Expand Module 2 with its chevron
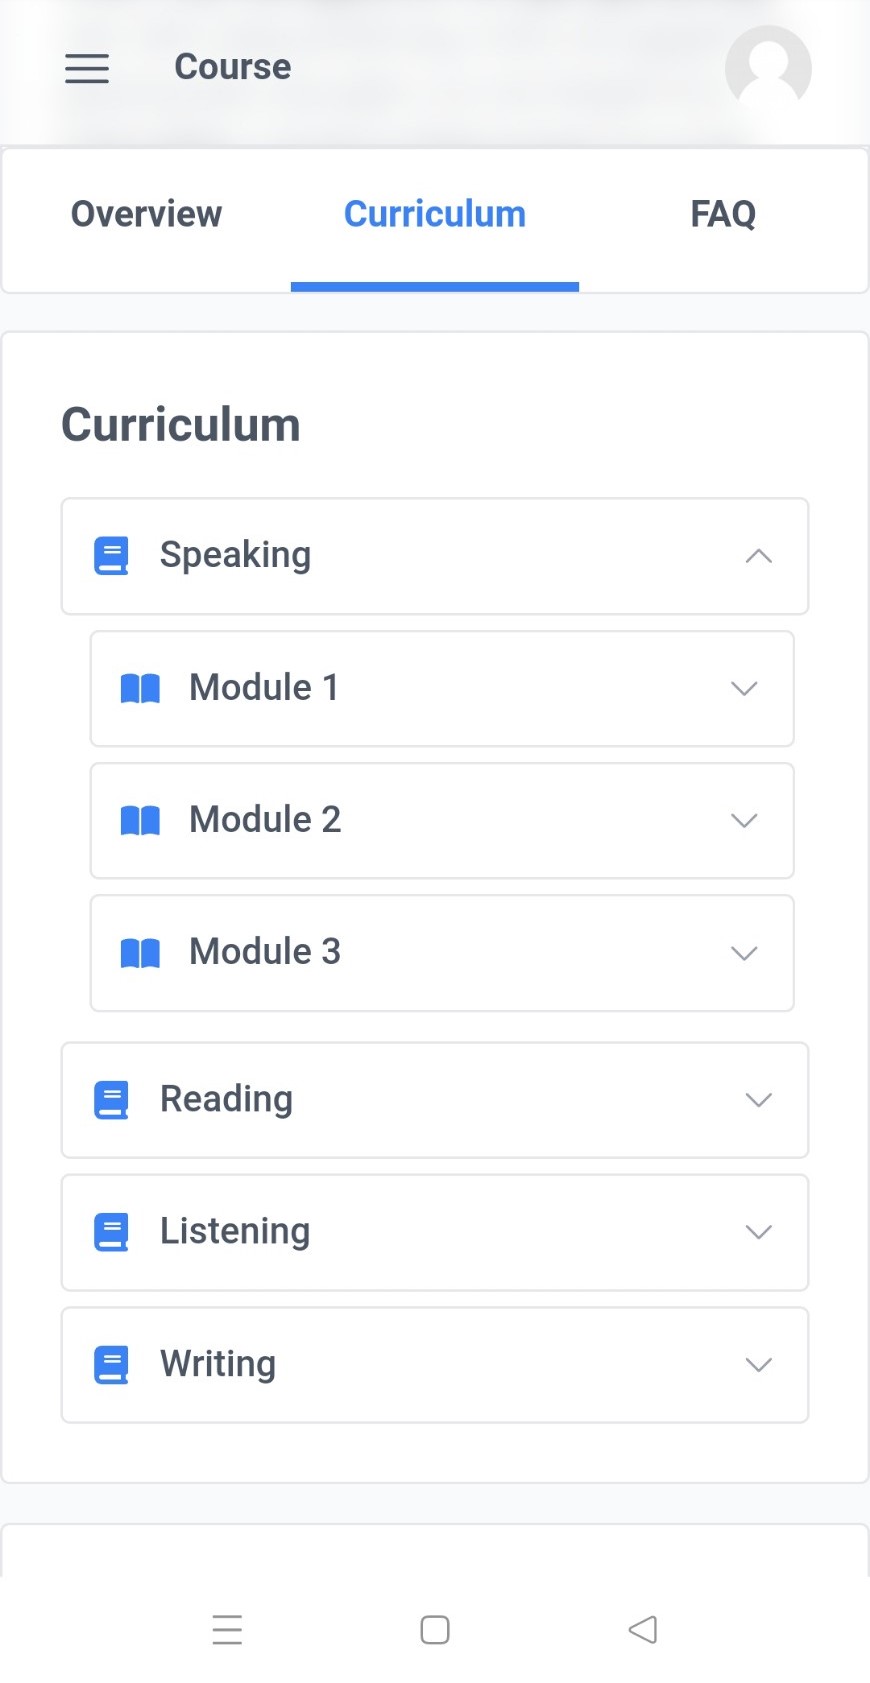The width and height of the screenshot is (870, 1683). [x=744, y=820]
